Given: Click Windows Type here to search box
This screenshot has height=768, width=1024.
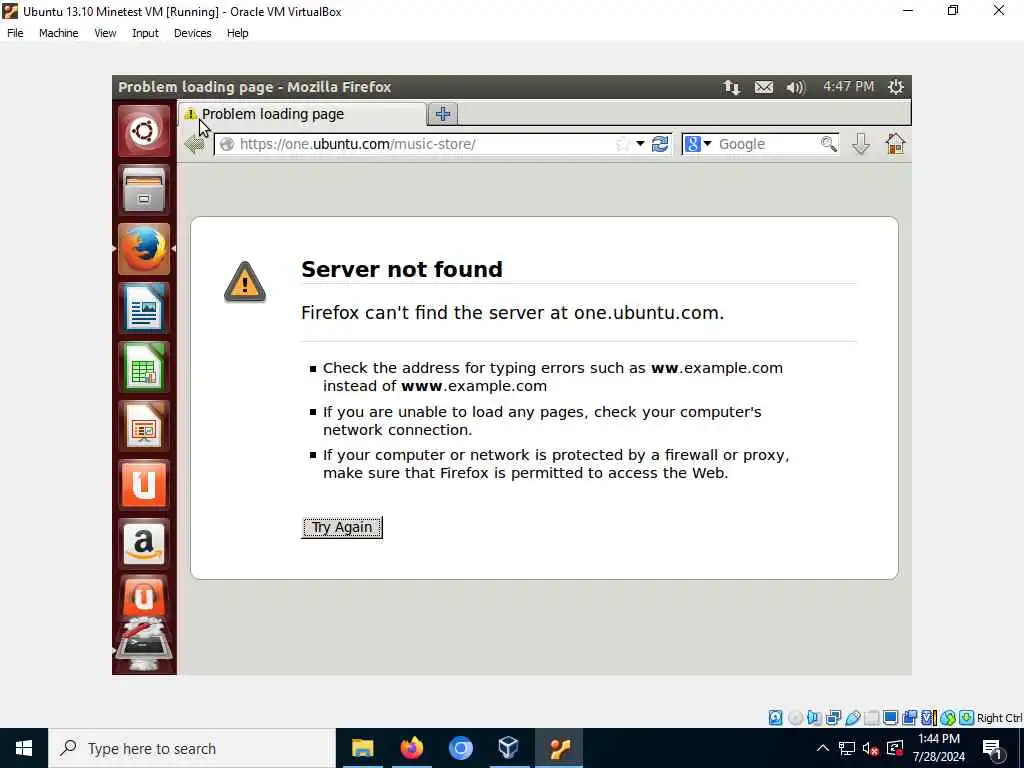Looking at the screenshot, I should click(x=191, y=748).
